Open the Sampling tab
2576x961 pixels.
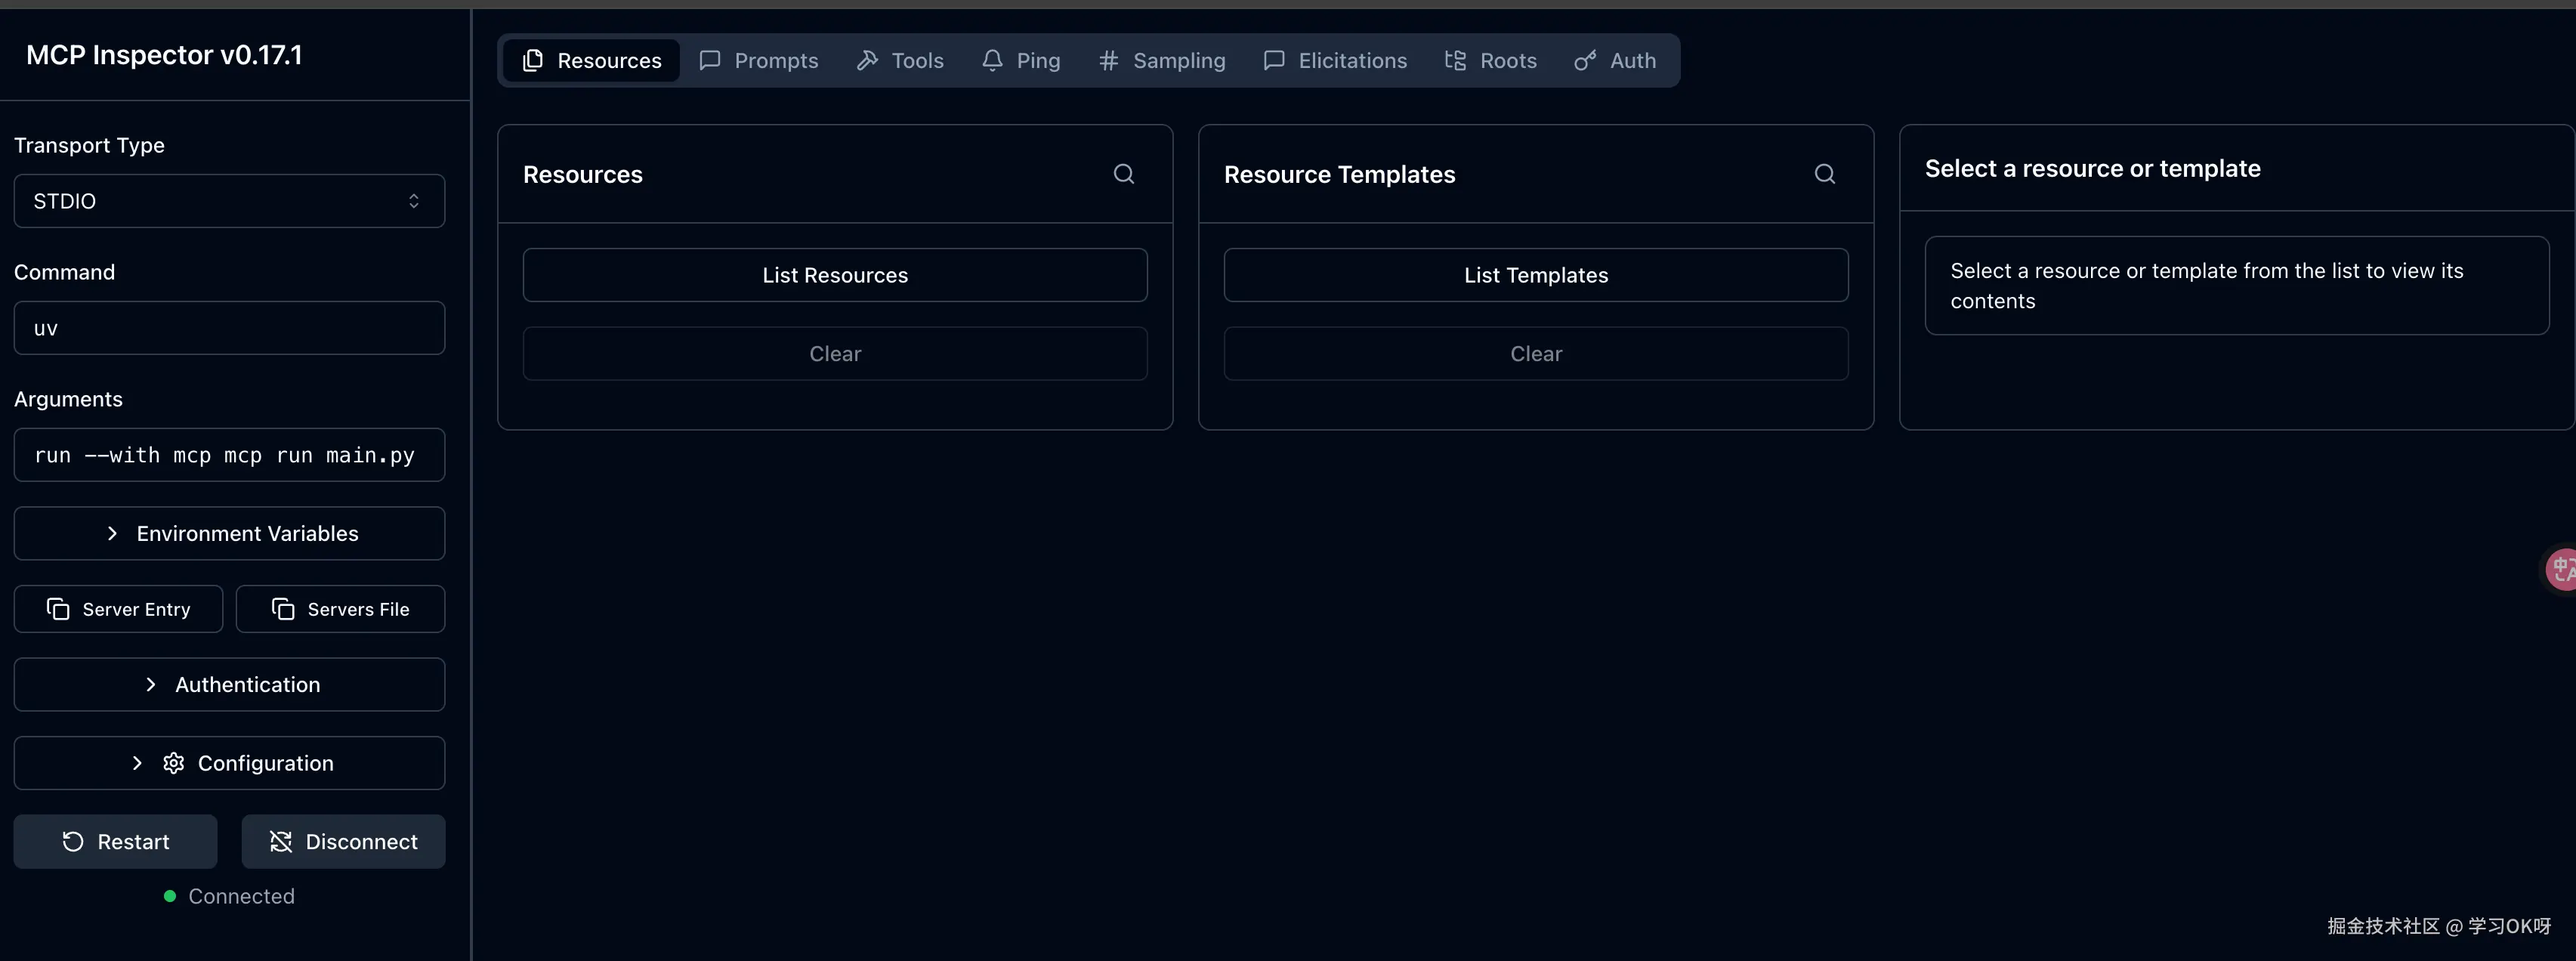click(x=1161, y=61)
